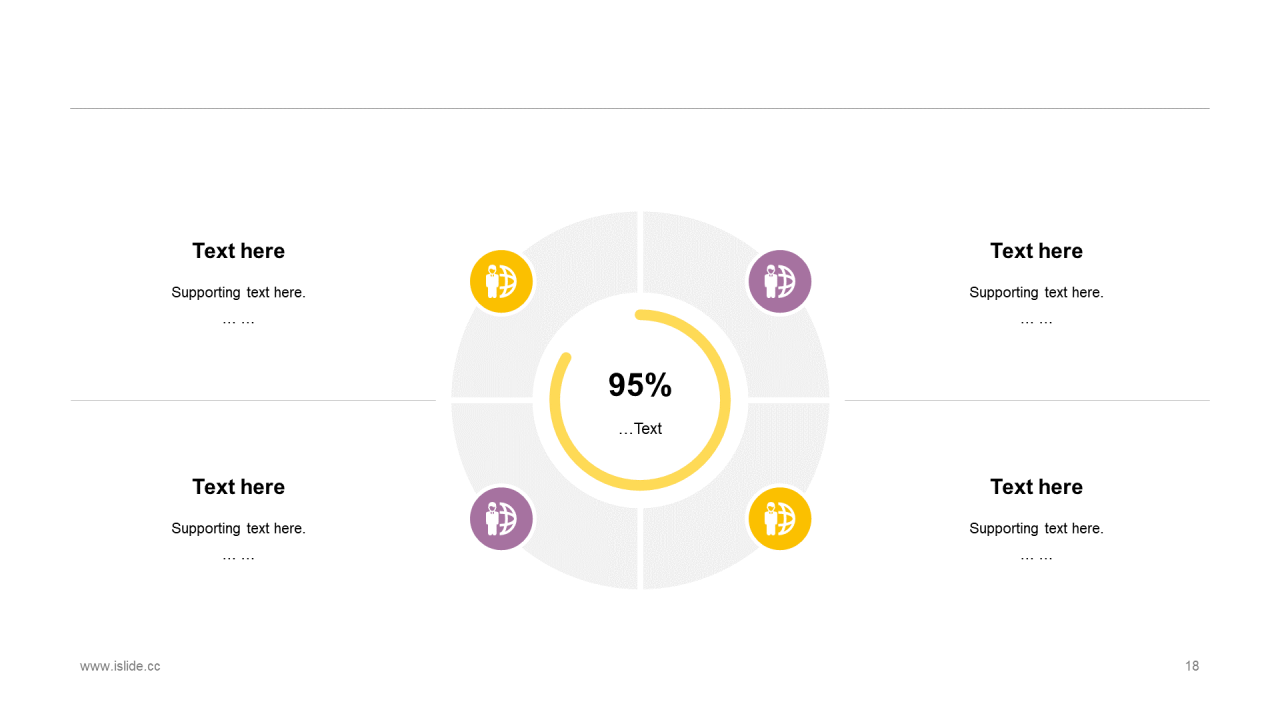
Task: Click the bottom-left purple globe person icon
Action: pos(501,519)
